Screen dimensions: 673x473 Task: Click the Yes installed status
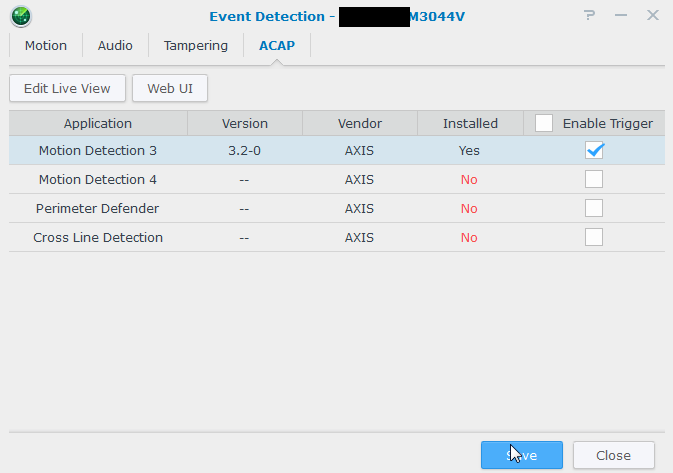[x=469, y=151]
